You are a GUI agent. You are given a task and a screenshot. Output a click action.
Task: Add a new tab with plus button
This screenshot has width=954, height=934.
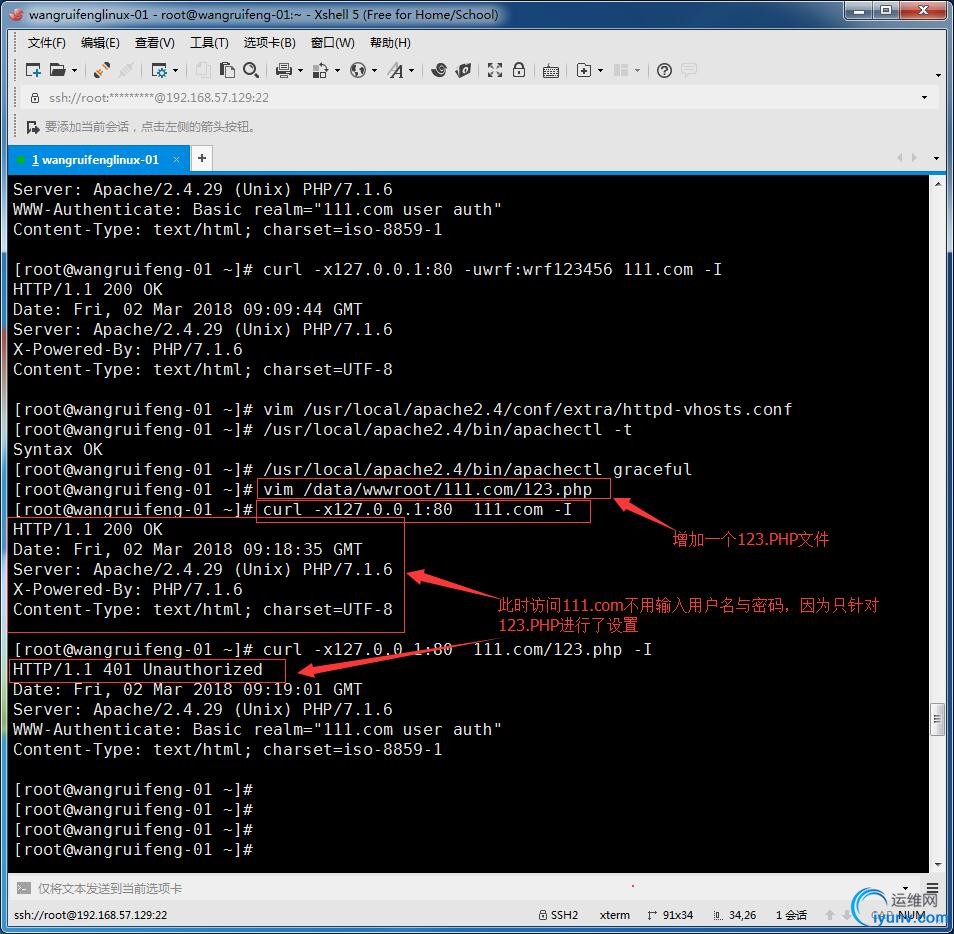click(202, 159)
